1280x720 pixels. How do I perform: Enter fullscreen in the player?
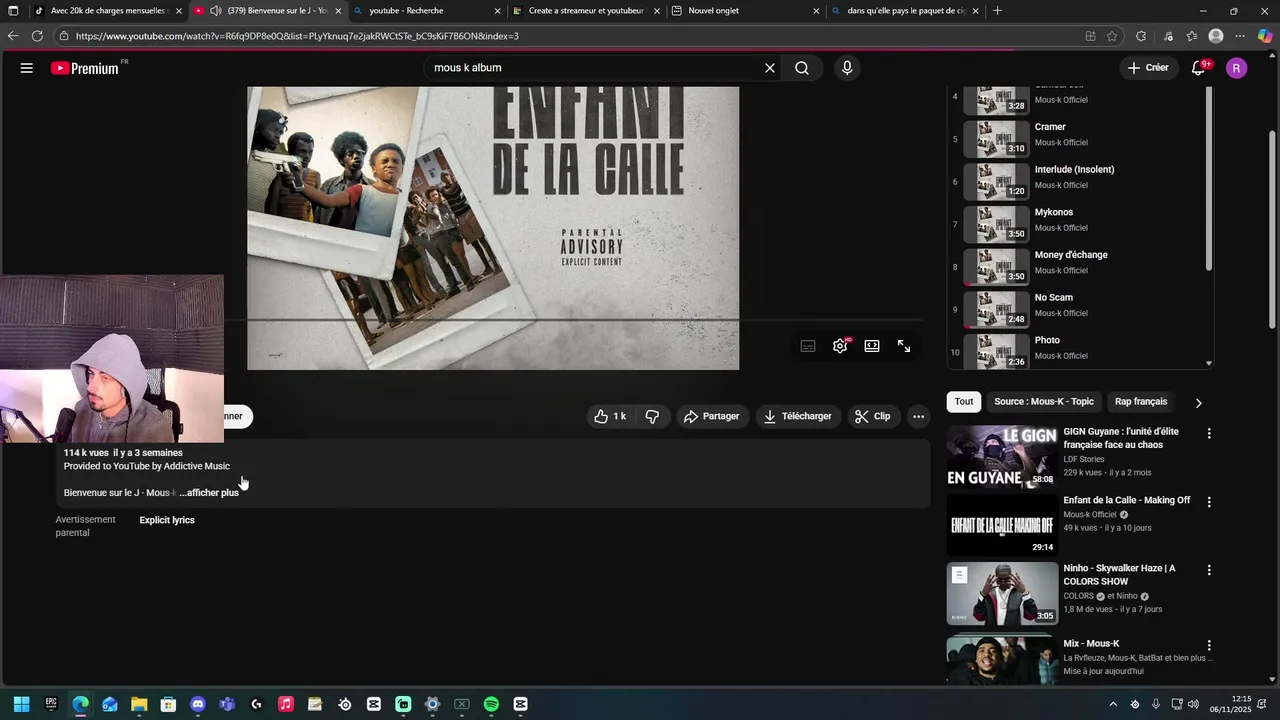pos(904,346)
